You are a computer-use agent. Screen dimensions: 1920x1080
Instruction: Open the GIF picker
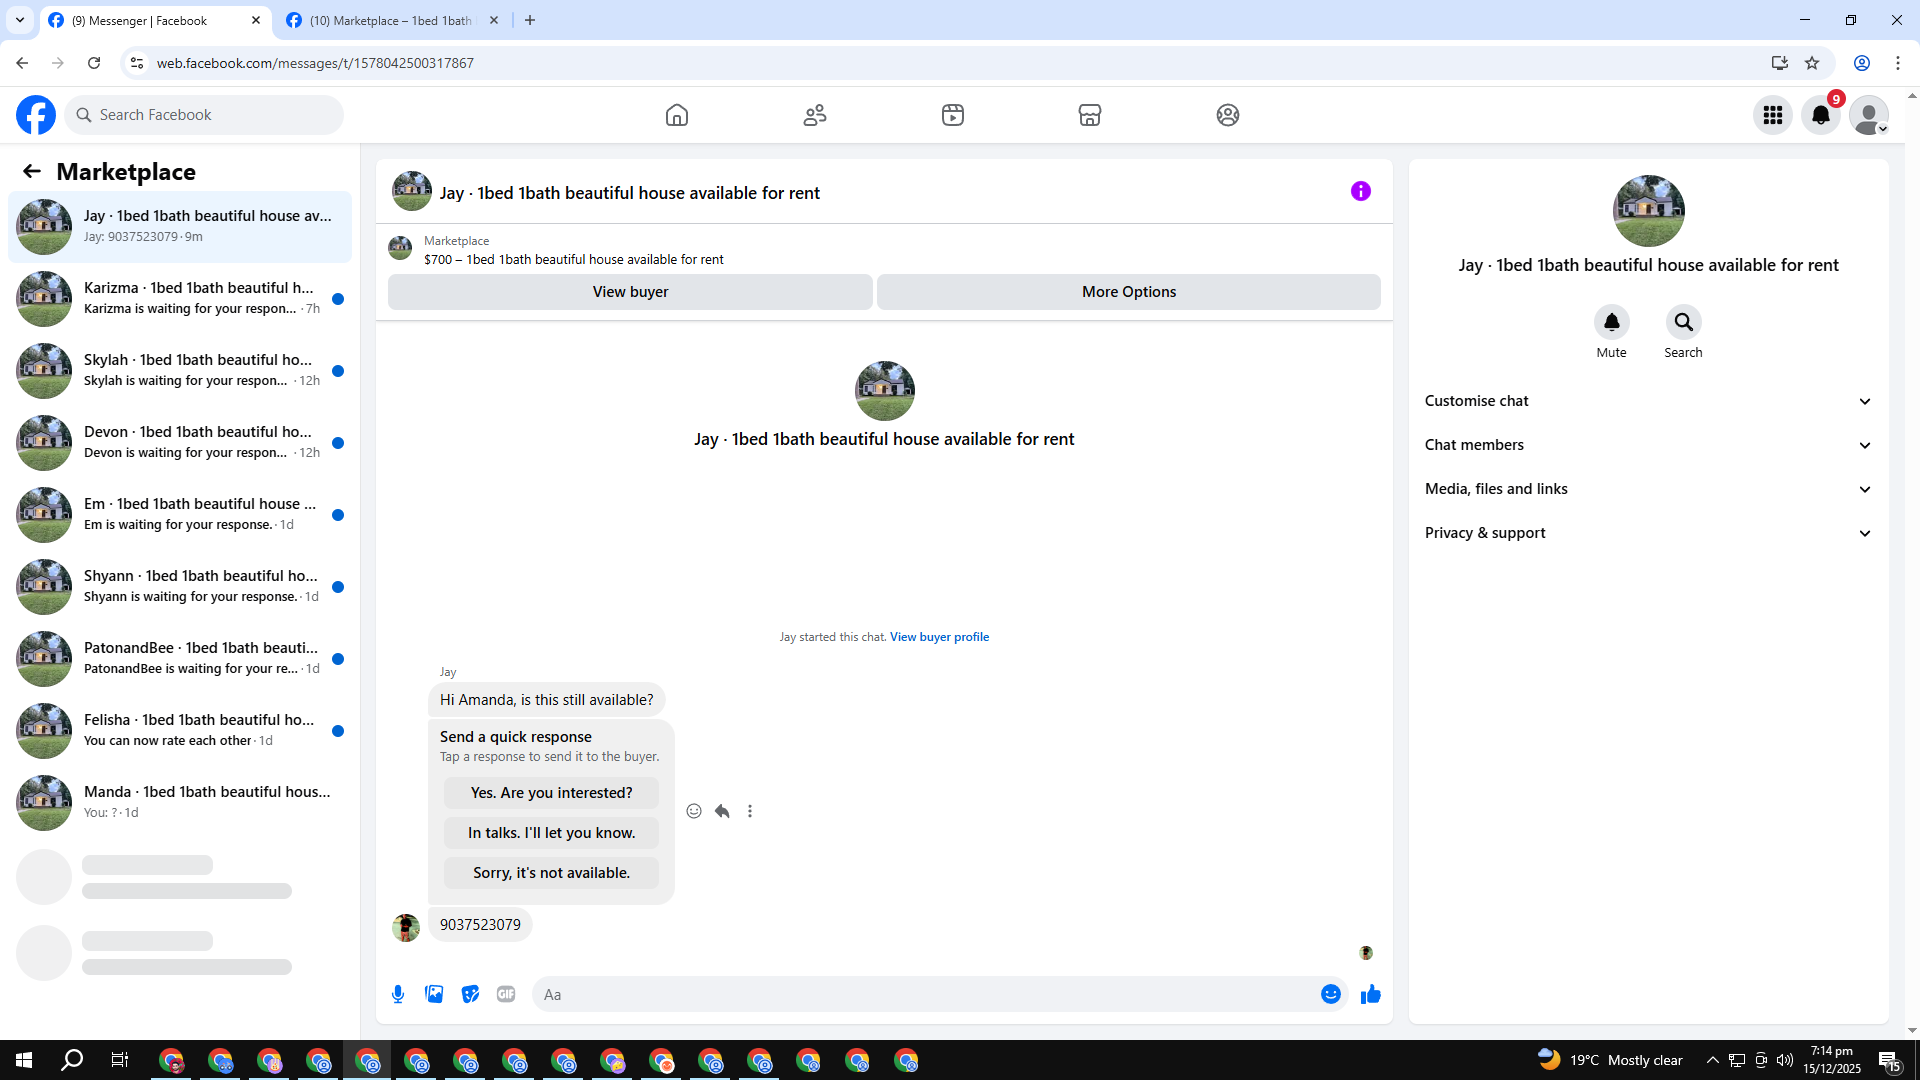click(x=506, y=994)
